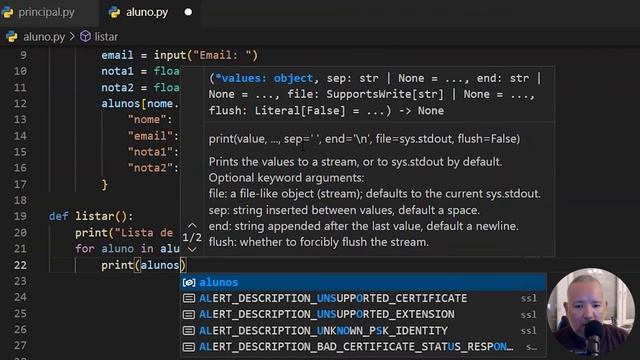Viewport: 640px width, 360px height.
Task: Click line number 19
Action: coord(20,216)
